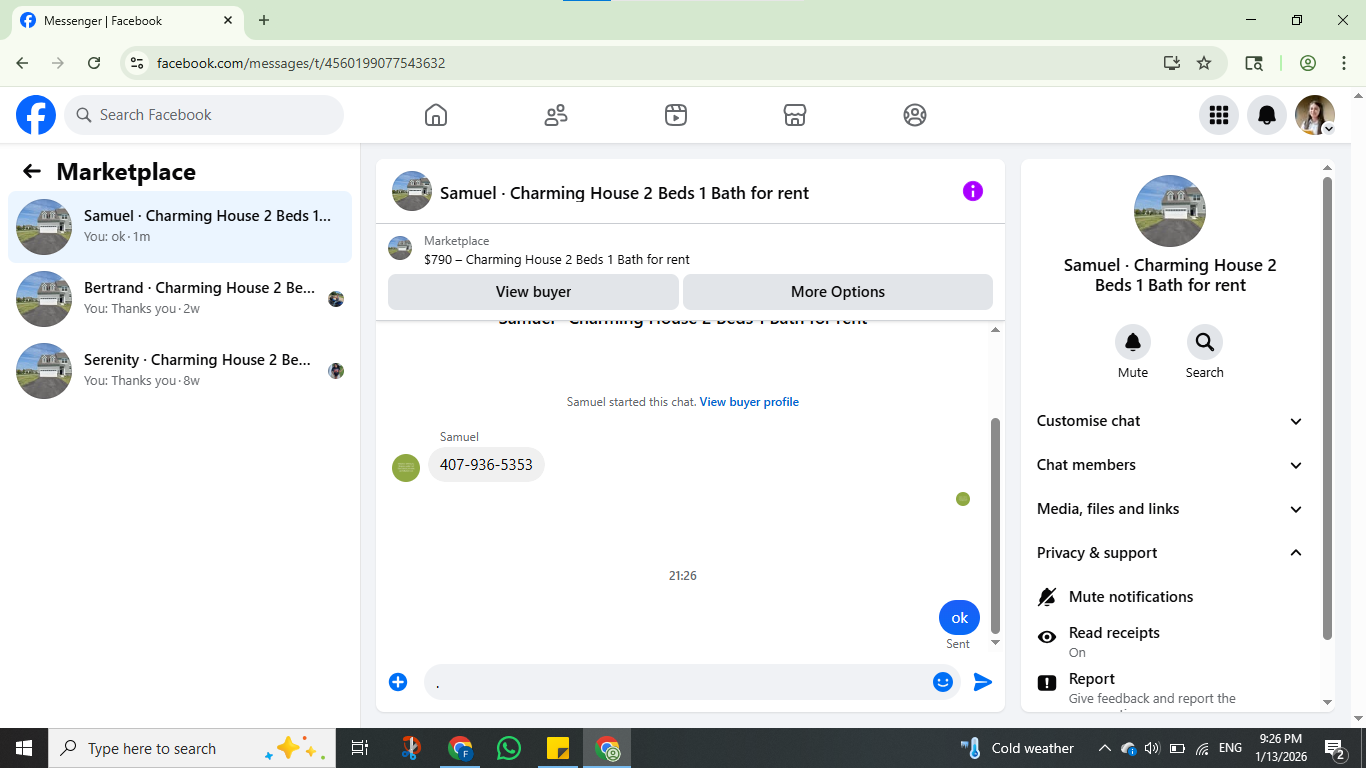The width and height of the screenshot is (1366, 768).
Task: Open Chrome profile icon
Action: tap(1308, 63)
